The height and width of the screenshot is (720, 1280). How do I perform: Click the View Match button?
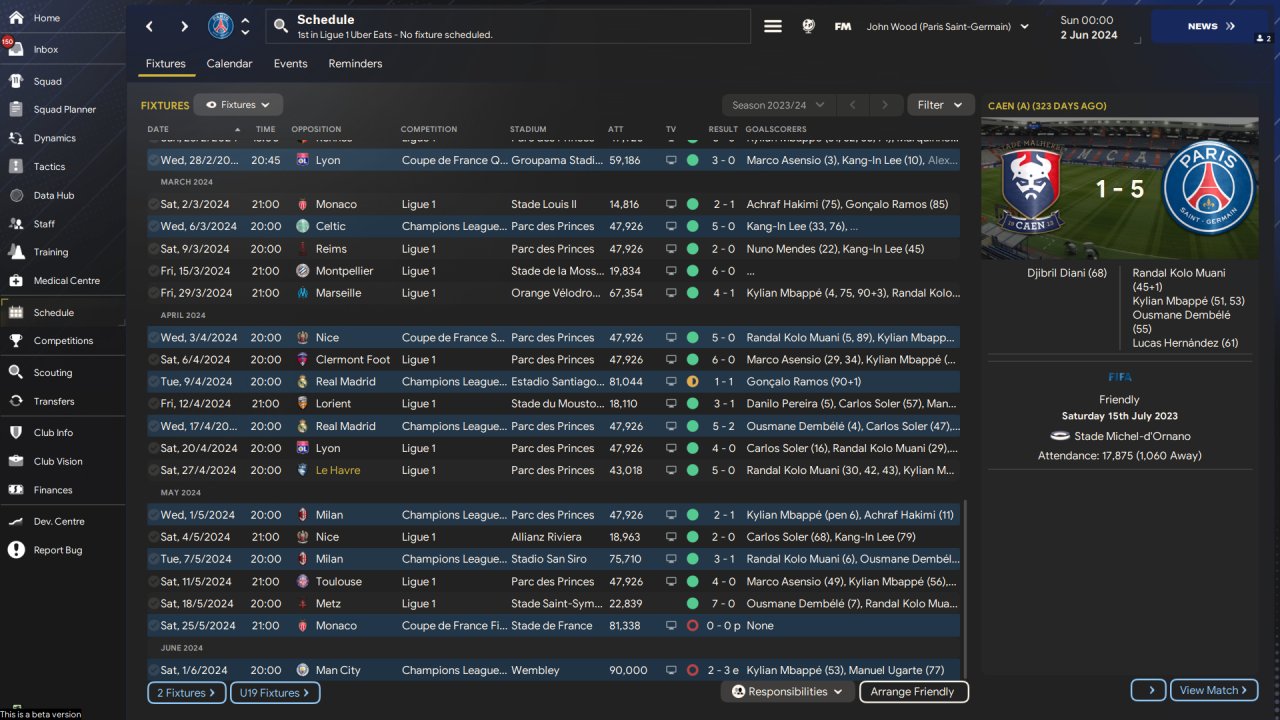(x=1214, y=690)
